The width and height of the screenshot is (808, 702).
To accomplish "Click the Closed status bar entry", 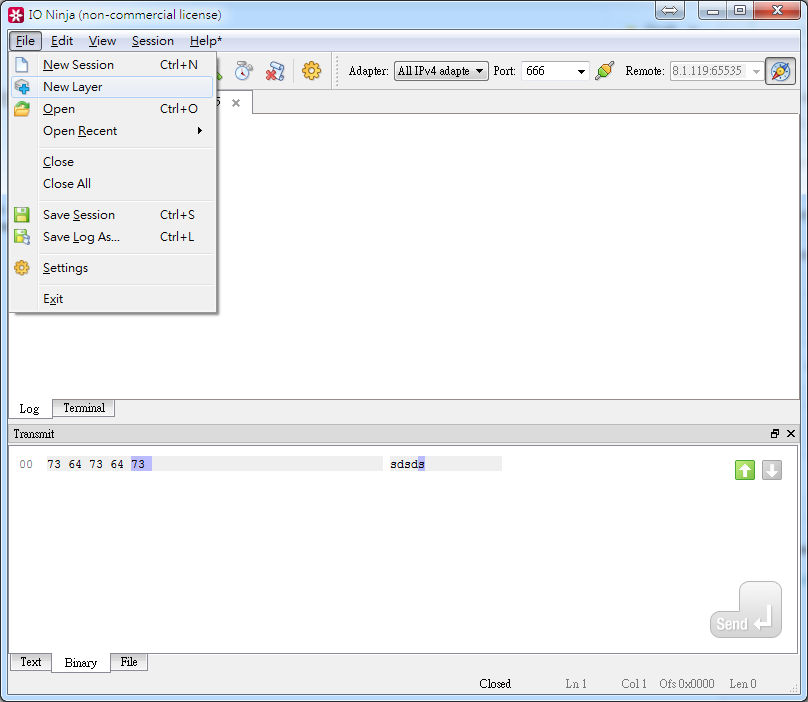I will pyautogui.click(x=495, y=683).
